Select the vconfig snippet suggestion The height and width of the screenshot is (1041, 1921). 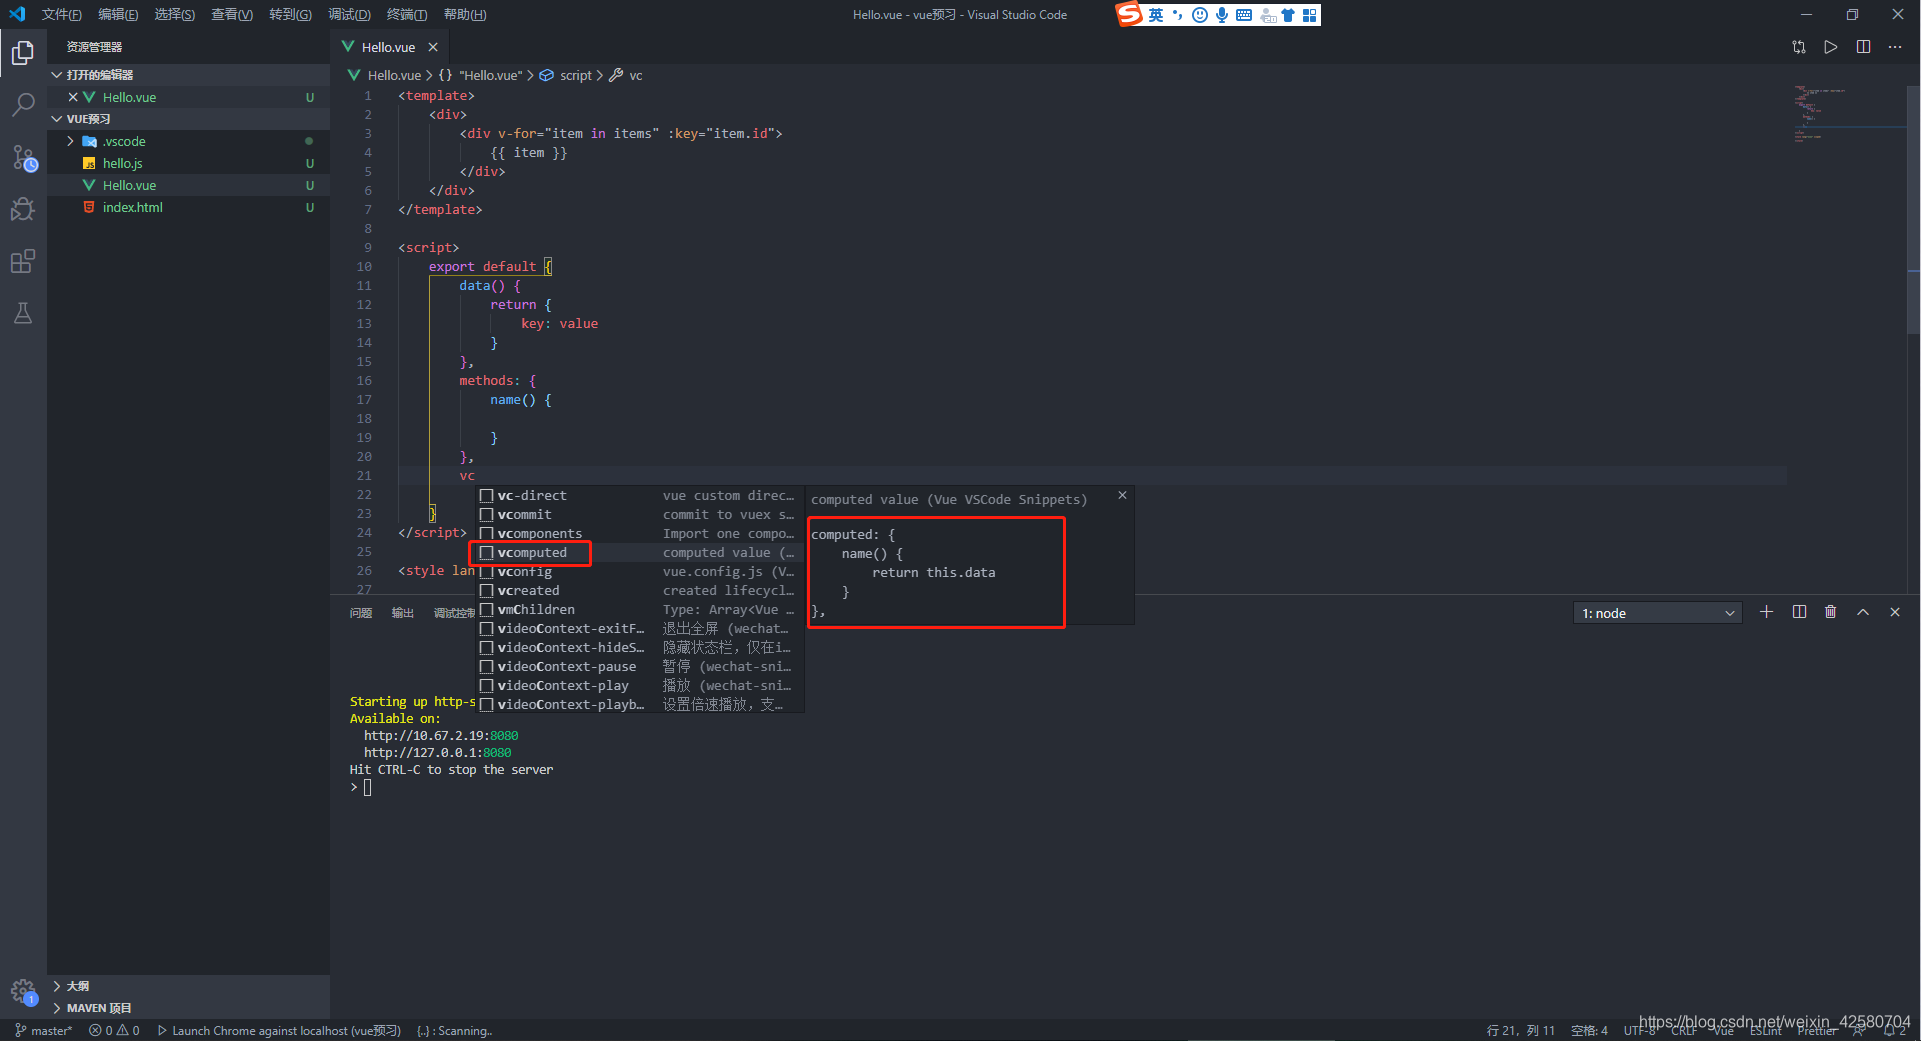coord(640,572)
